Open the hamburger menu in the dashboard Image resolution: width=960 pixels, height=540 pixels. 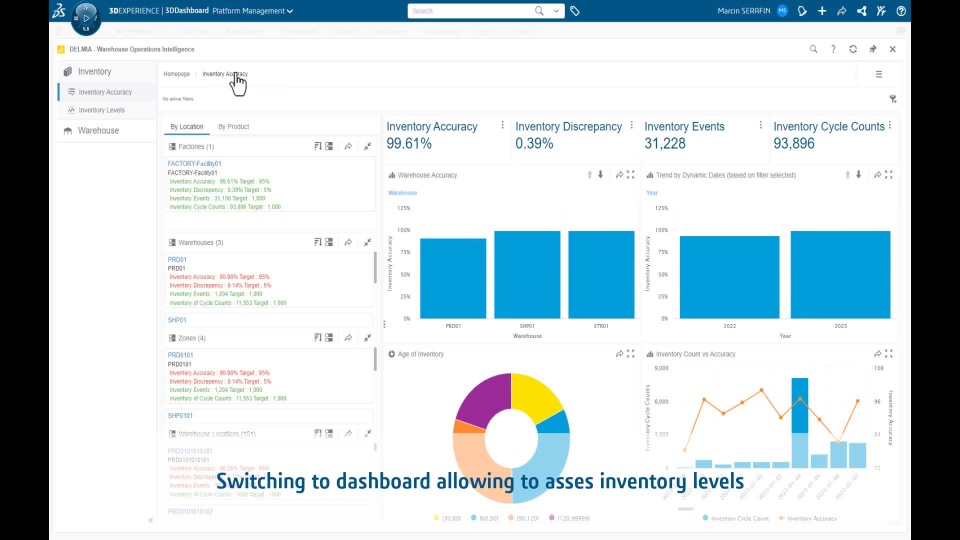tap(879, 74)
